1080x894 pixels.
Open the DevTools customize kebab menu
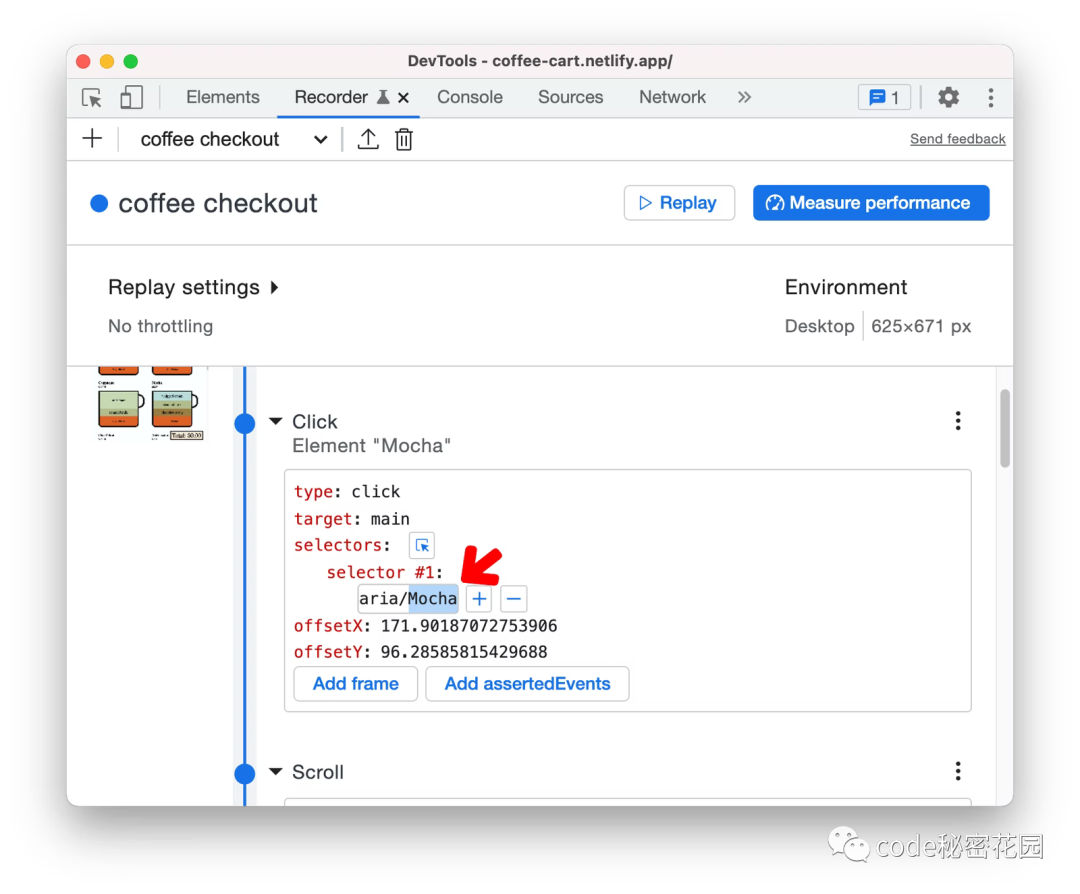990,97
